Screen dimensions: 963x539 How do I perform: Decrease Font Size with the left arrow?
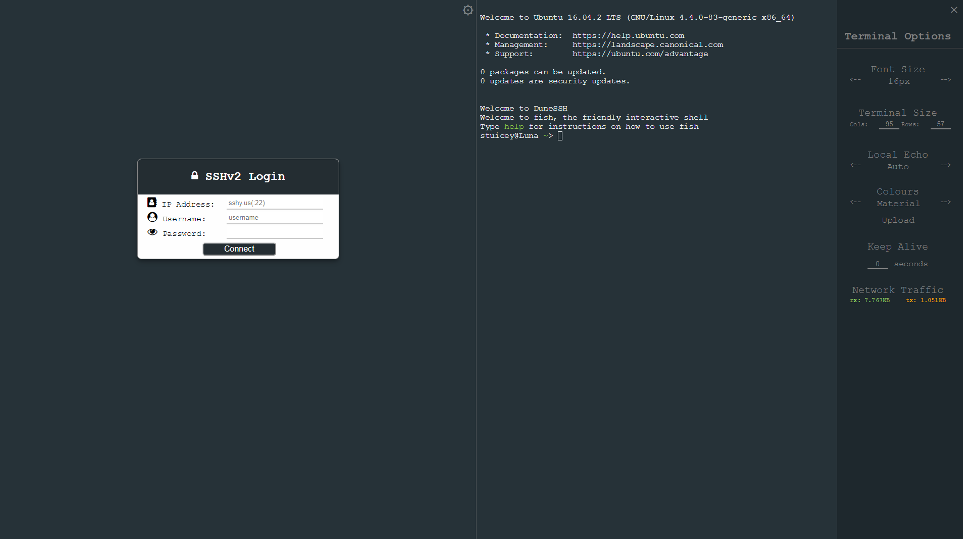tap(855, 80)
